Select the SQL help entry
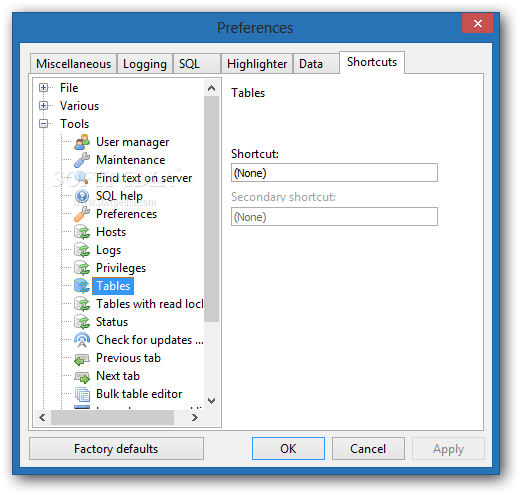The image size is (520, 495). (x=119, y=196)
